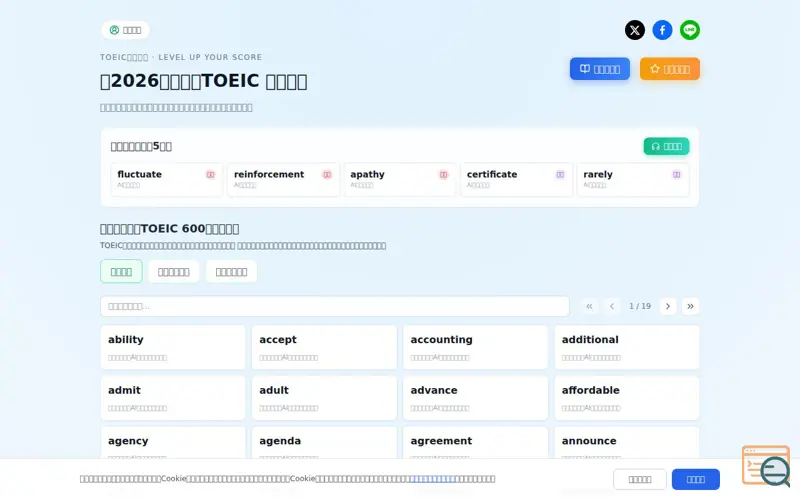Open the rarely daily word card
Screen dimensions: 800x500
[x=633, y=180]
